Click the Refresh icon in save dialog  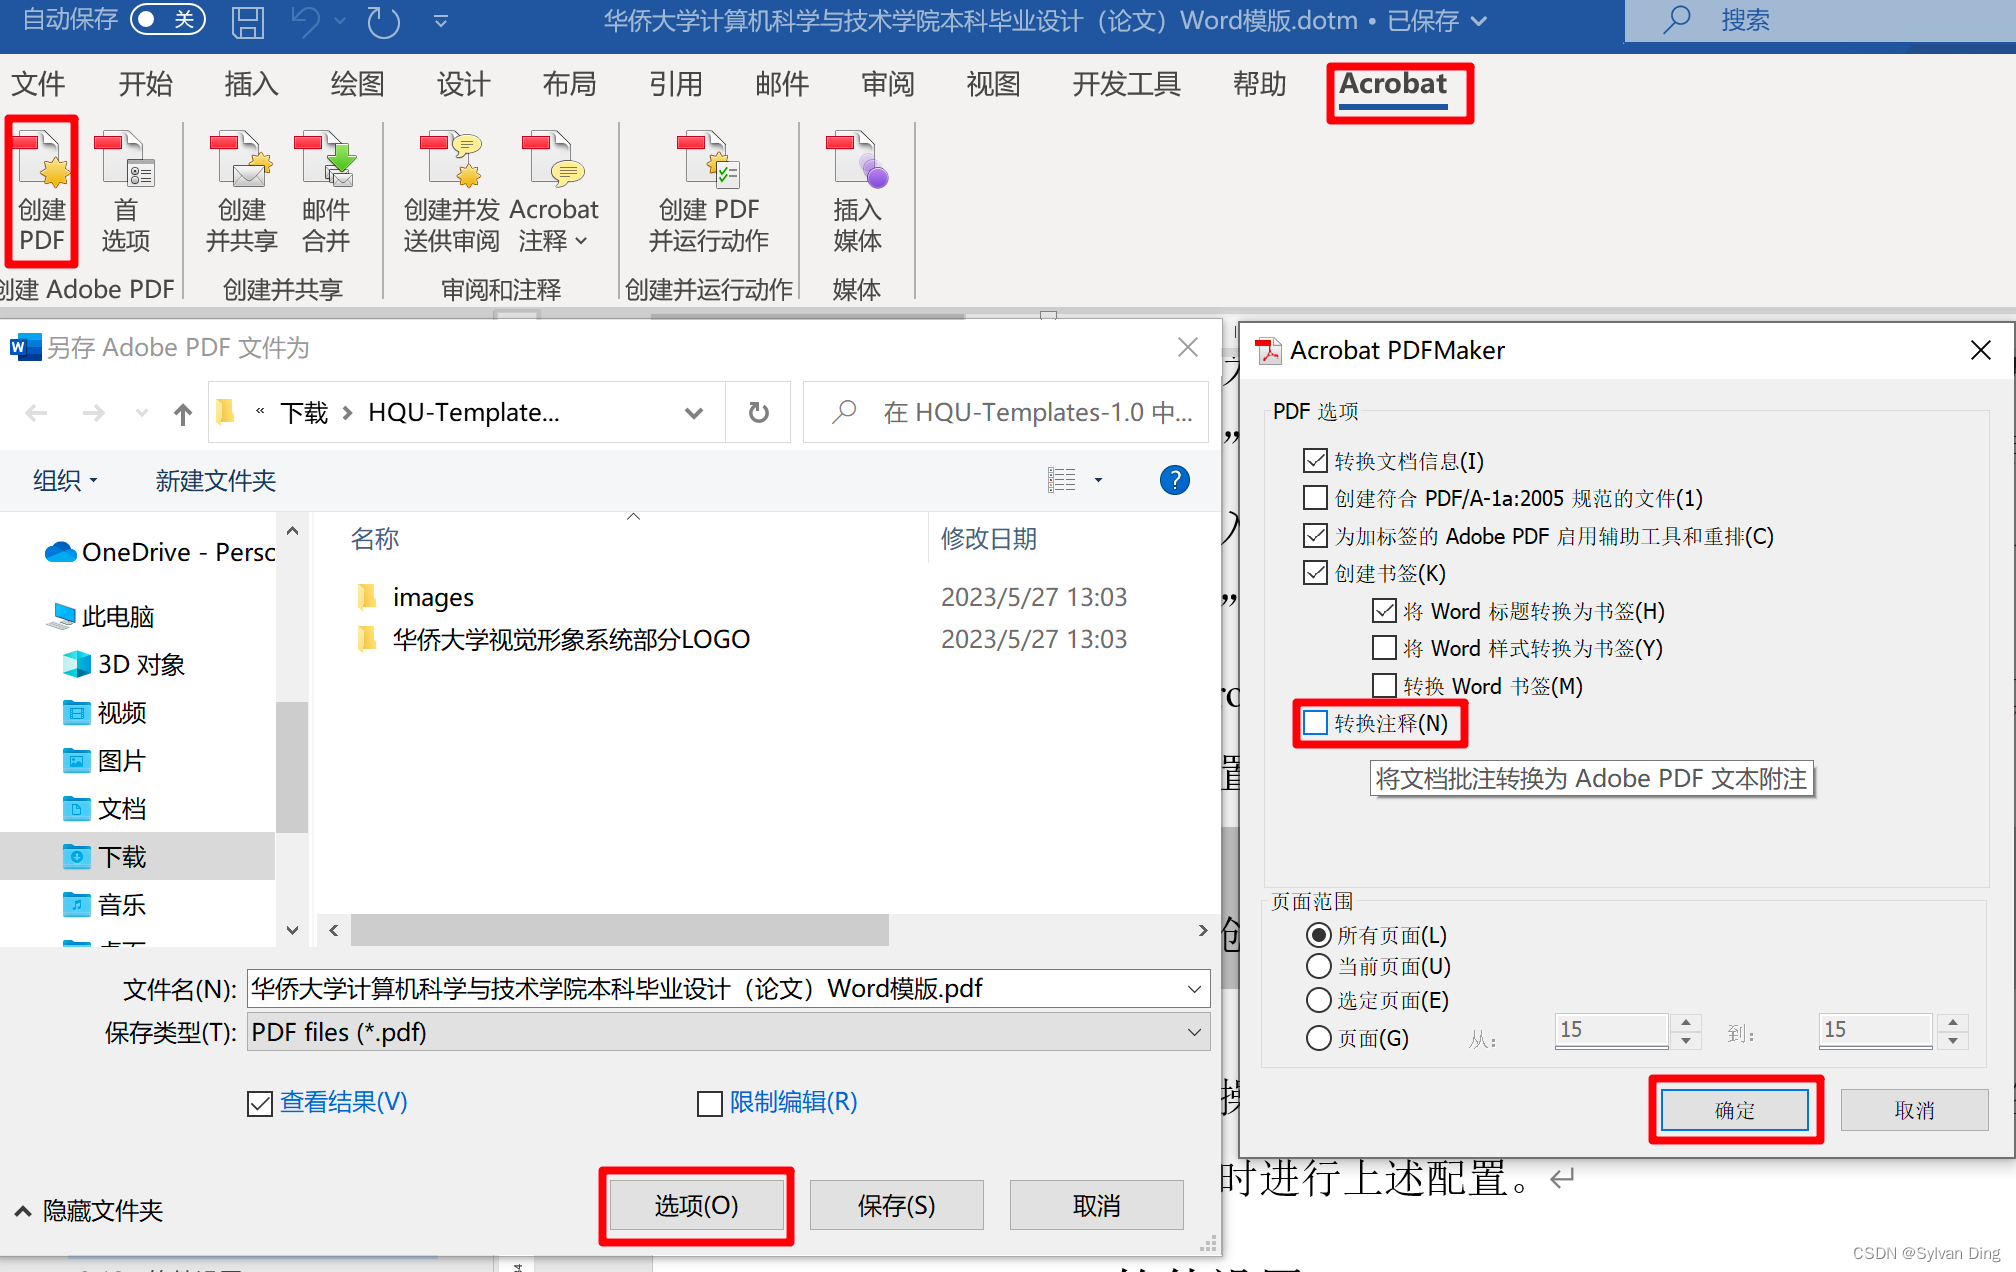point(758,412)
